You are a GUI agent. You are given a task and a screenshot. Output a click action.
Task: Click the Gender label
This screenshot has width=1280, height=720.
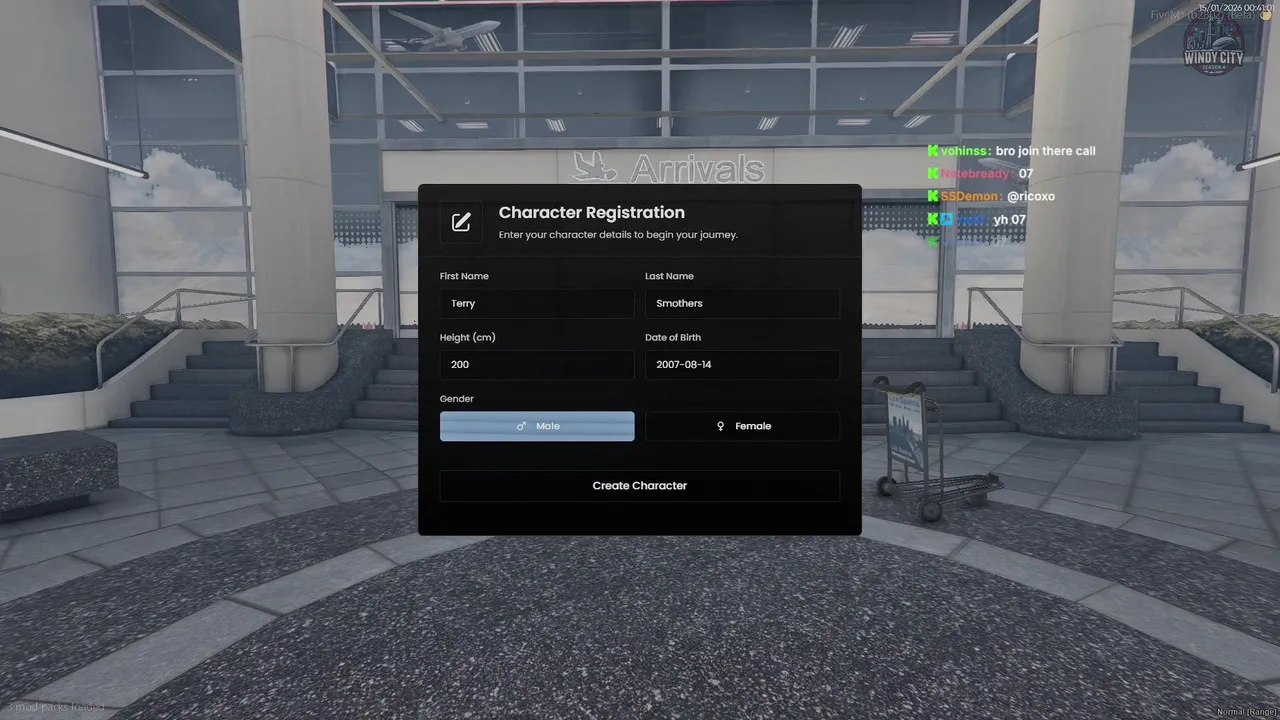pos(457,399)
